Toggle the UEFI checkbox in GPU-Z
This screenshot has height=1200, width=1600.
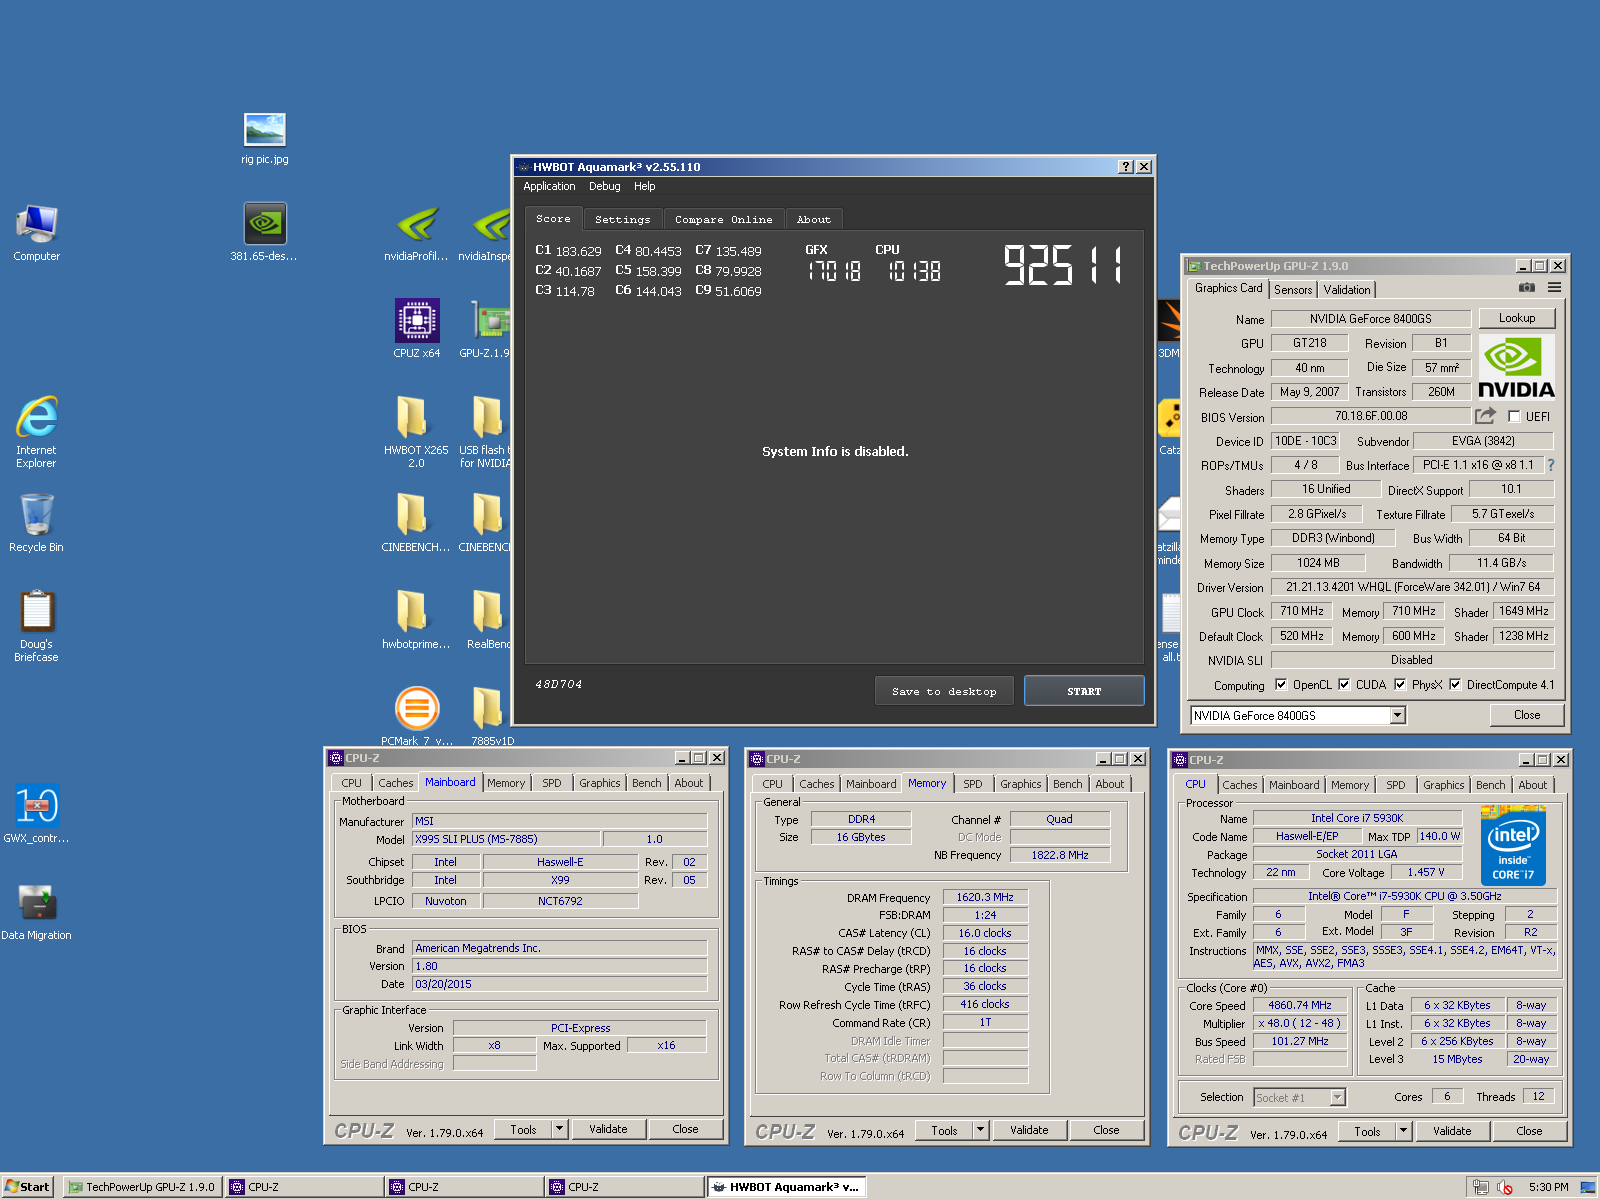(1514, 417)
